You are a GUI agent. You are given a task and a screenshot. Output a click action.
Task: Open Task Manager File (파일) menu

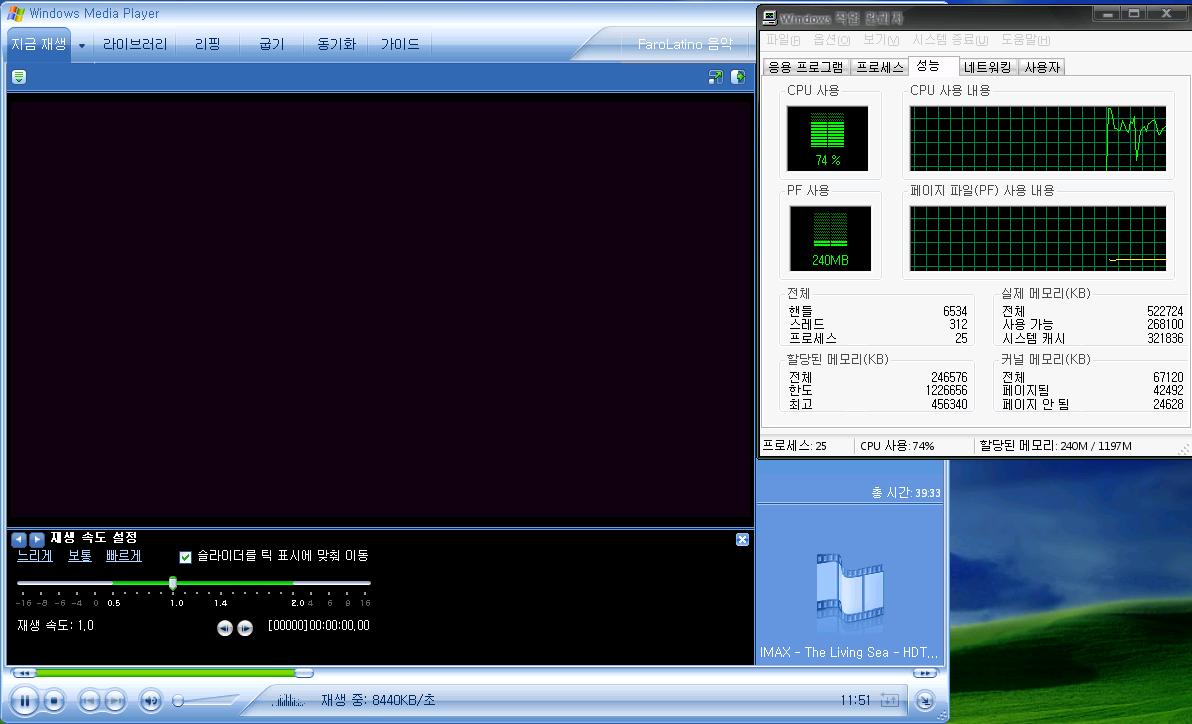[x=782, y=40]
